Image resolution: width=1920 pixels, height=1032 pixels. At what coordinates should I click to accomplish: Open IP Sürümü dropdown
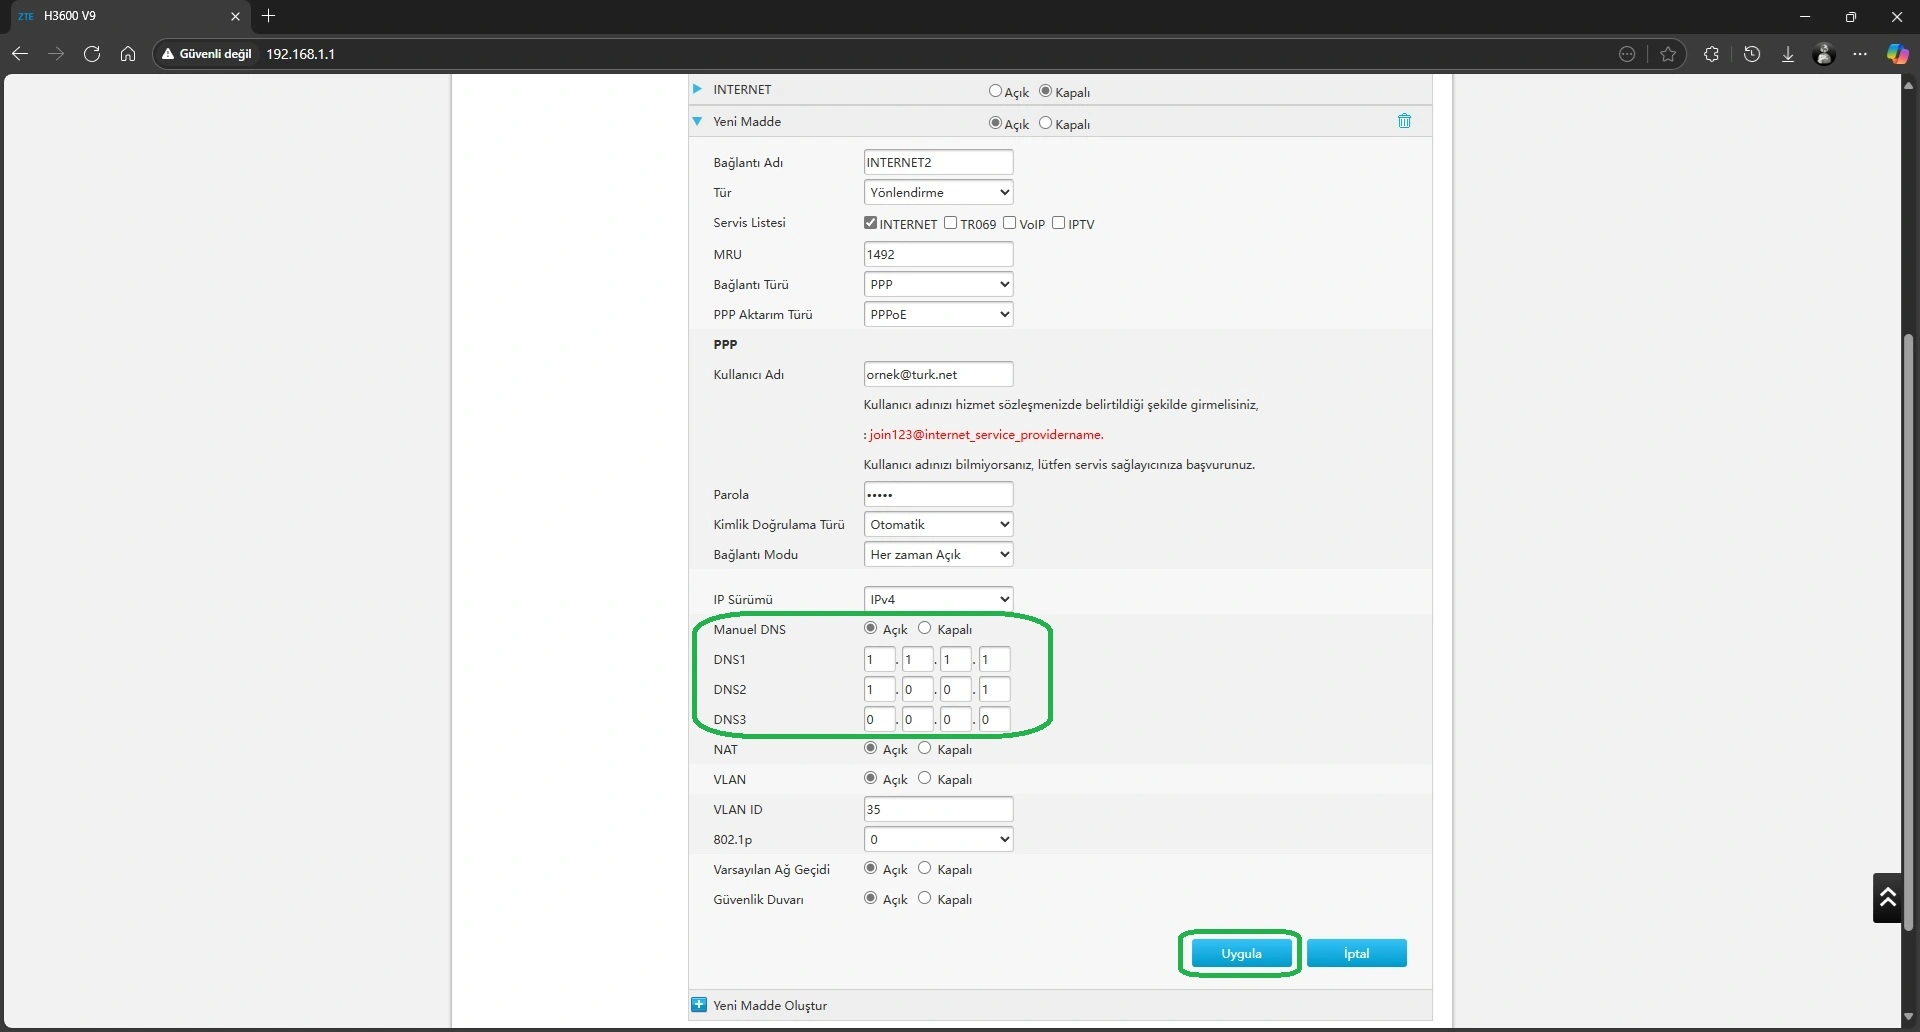(938, 599)
